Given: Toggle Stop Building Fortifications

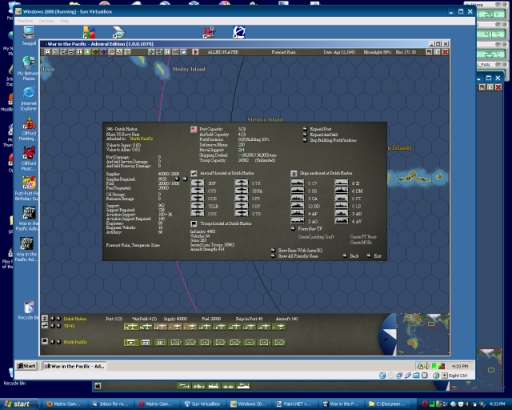Looking at the screenshot, I should (330, 140).
